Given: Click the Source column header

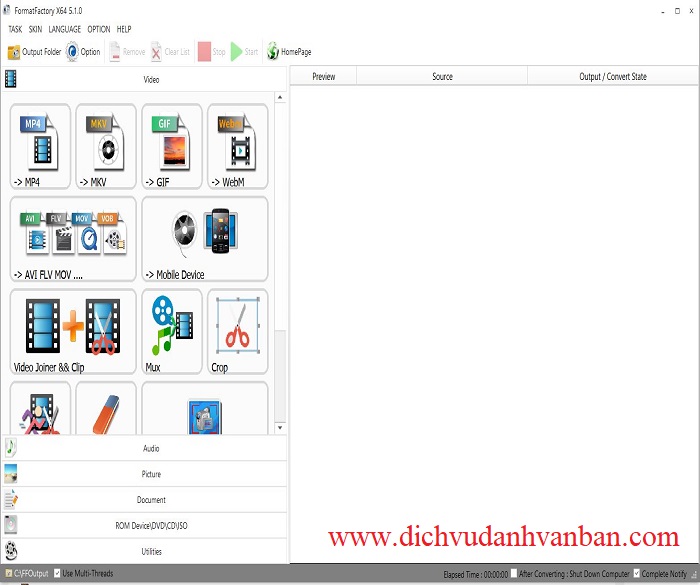Looking at the screenshot, I should [x=442, y=76].
